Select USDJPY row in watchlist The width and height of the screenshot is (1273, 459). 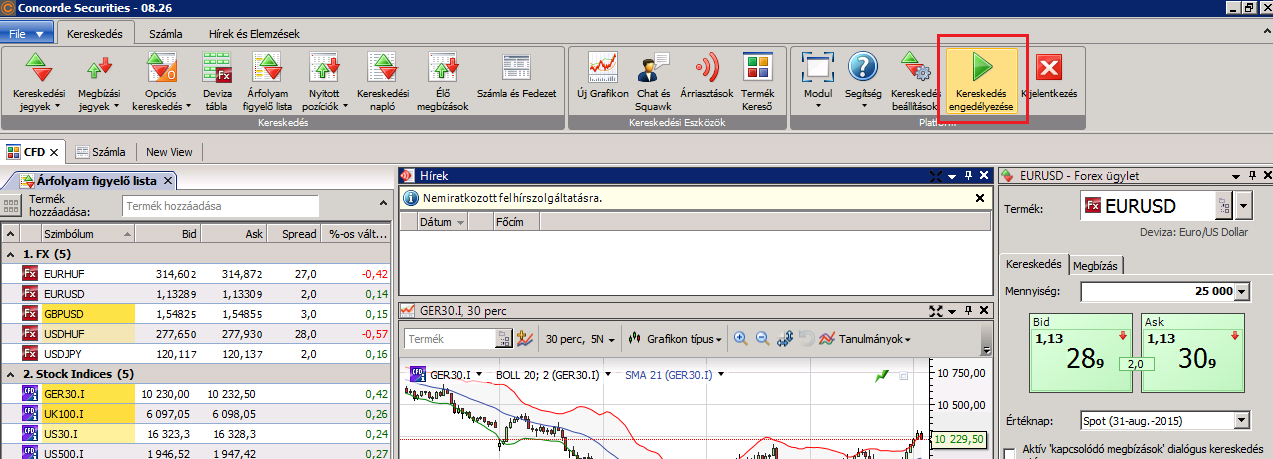point(196,354)
